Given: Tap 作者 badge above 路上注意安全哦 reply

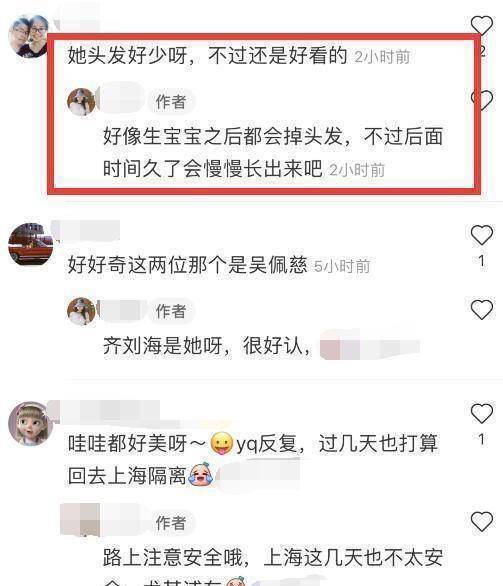Looking at the screenshot, I should point(171,523).
